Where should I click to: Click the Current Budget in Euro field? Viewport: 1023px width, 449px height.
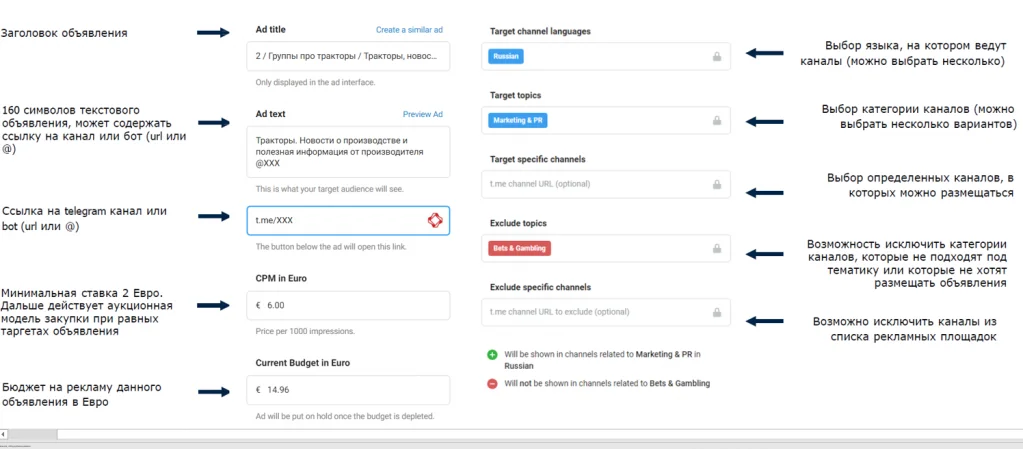(x=350, y=390)
